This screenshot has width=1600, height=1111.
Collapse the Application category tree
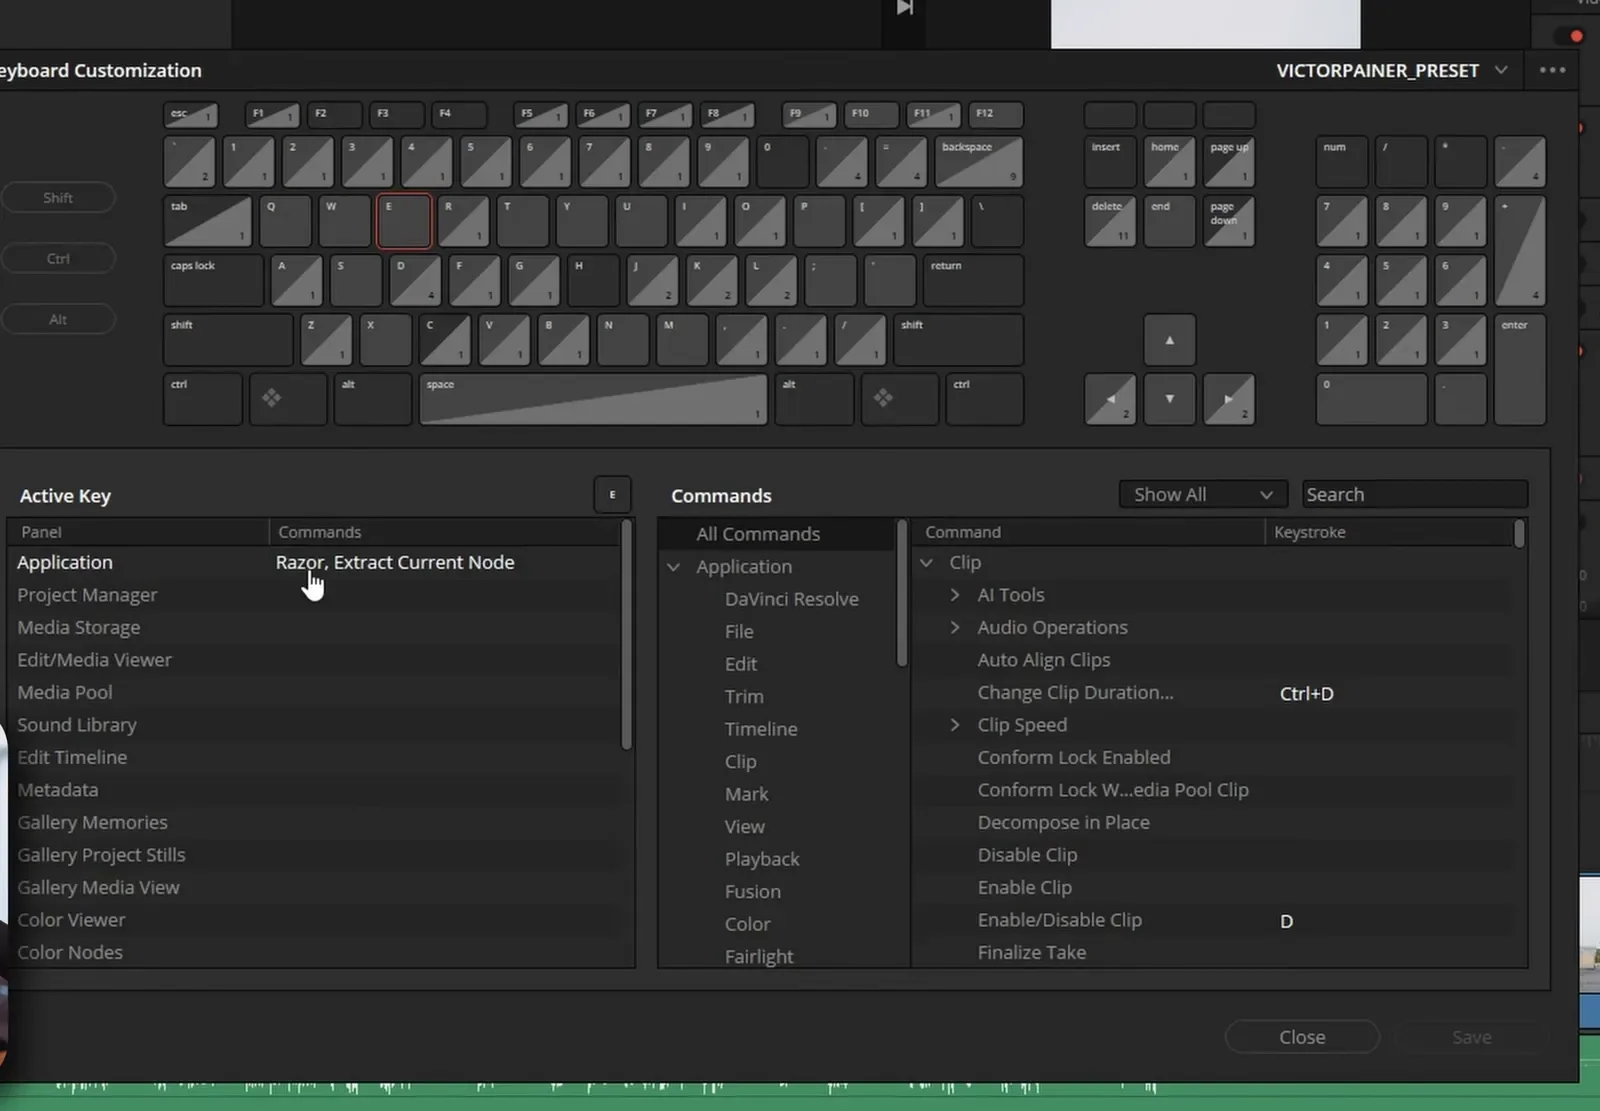coord(674,567)
